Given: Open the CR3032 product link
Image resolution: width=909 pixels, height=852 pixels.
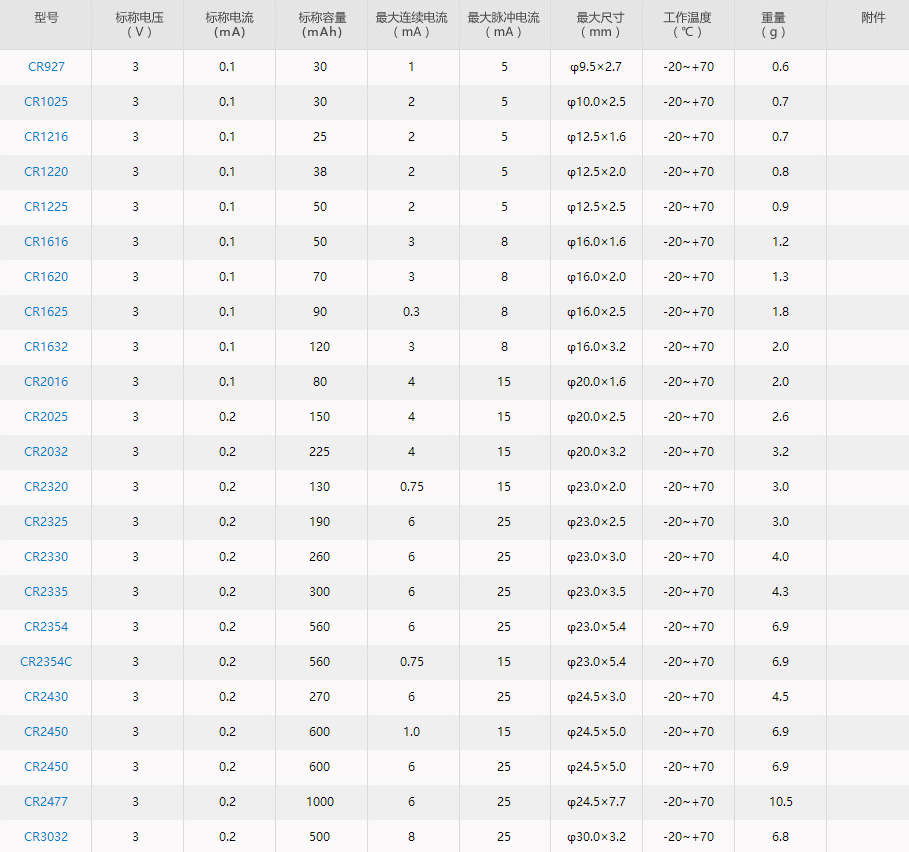Looking at the screenshot, I should 46,837.
